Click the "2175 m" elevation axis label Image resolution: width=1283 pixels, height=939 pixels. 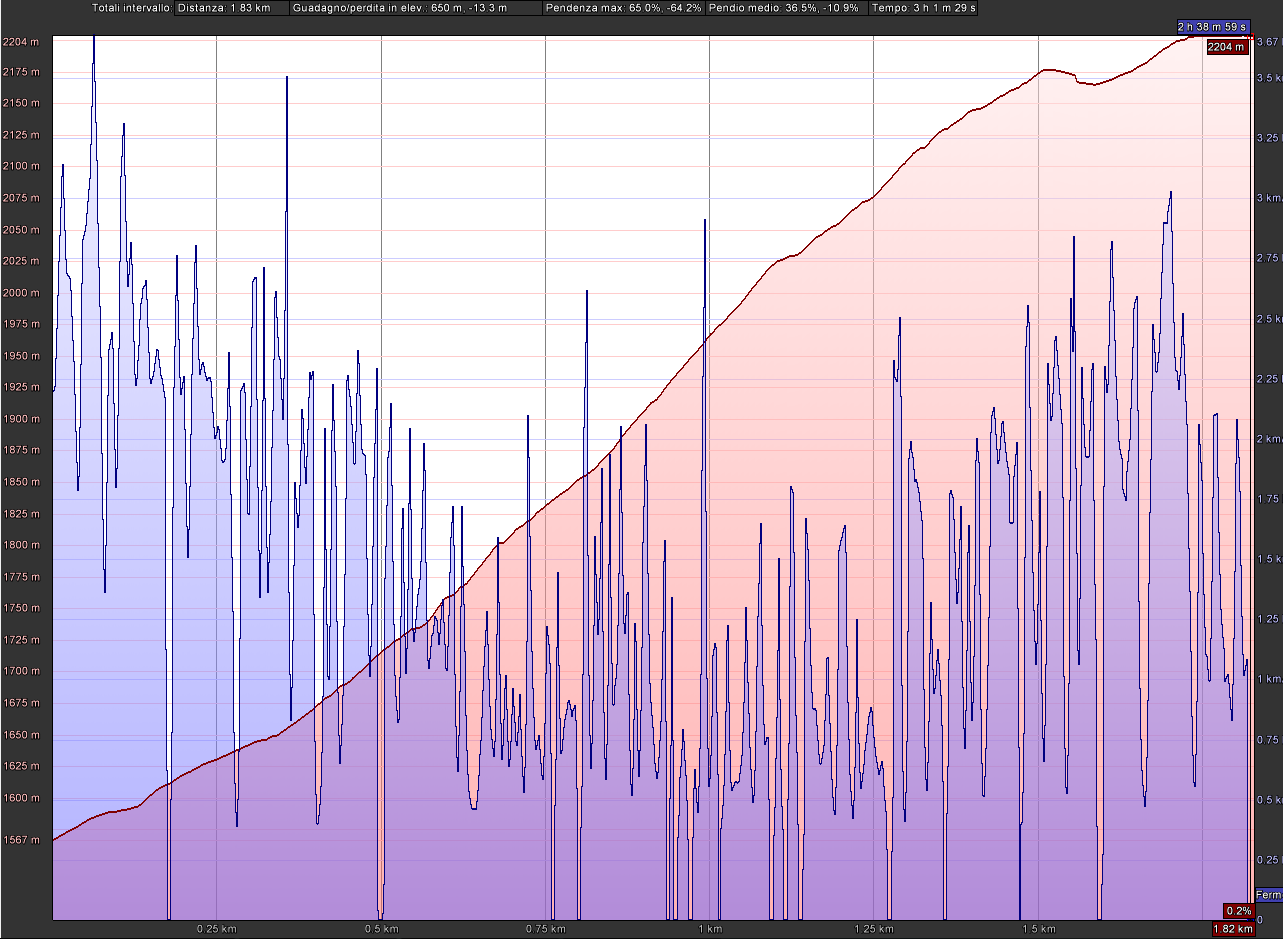click(x=22, y=72)
